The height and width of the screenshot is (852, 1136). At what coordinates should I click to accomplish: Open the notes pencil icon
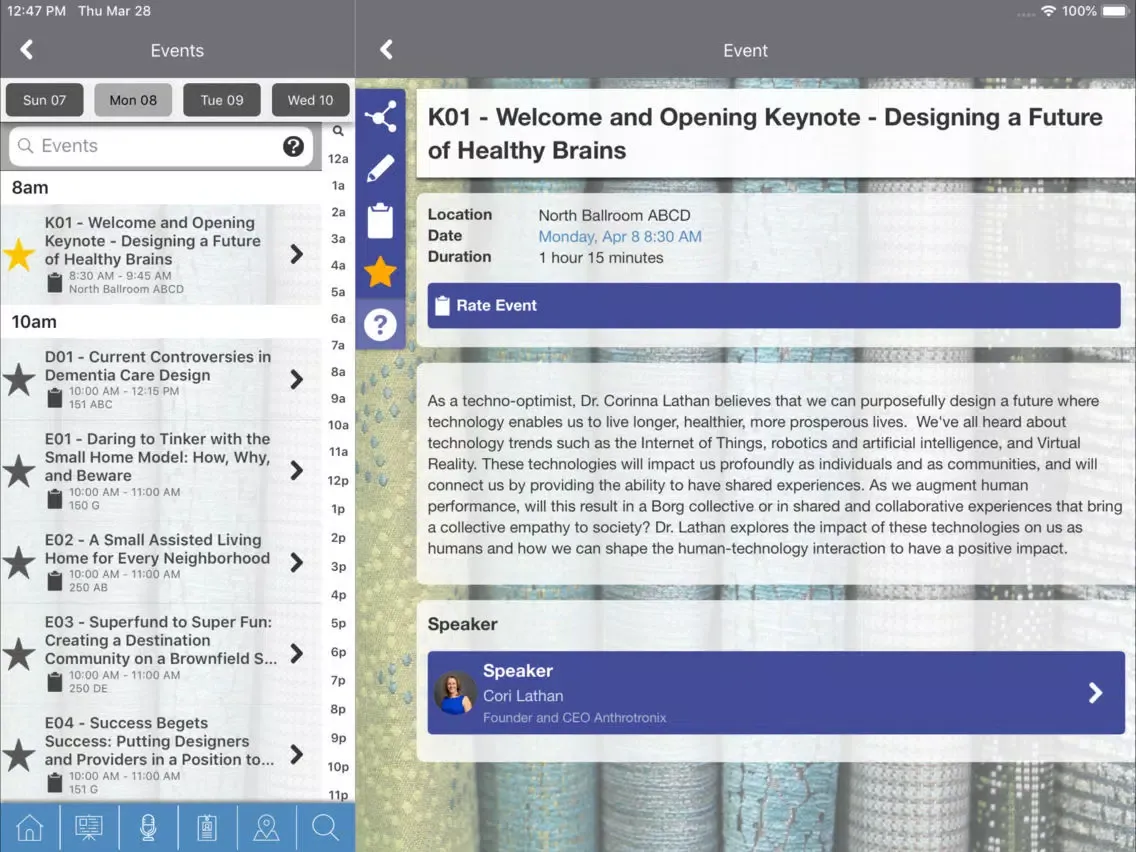[x=380, y=168]
